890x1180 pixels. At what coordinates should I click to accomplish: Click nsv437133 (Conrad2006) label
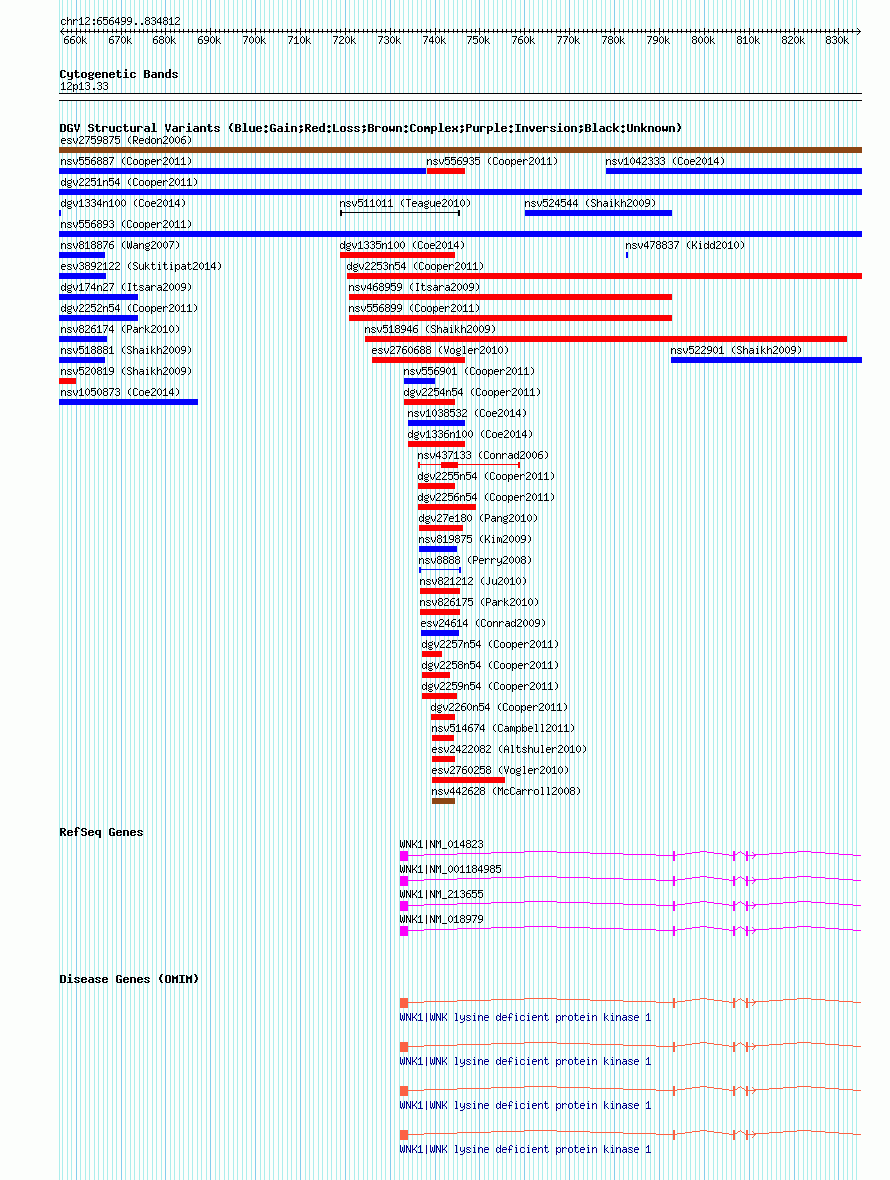click(483, 457)
